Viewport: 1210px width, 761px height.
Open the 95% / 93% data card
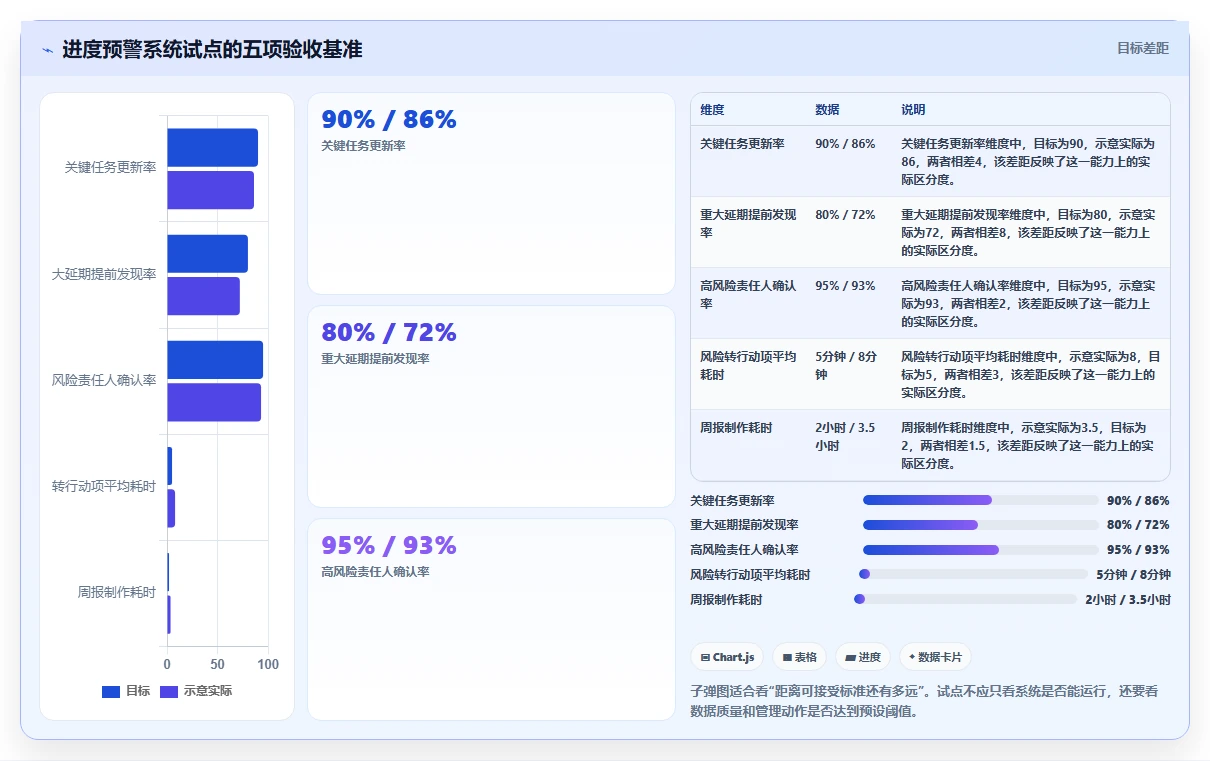pyautogui.click(x=491, y=619)
